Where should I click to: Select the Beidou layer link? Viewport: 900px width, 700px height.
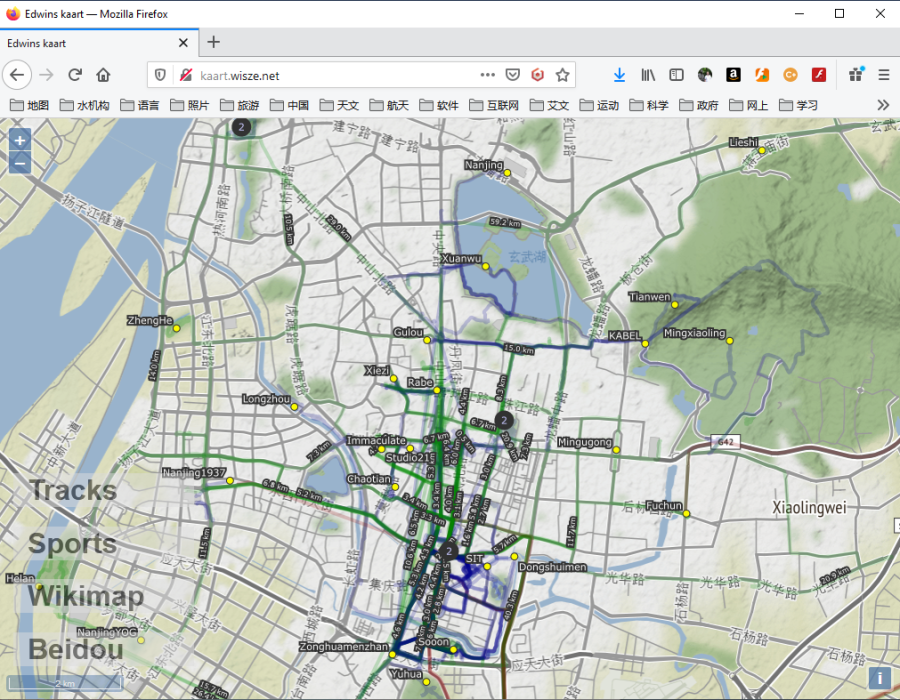coord(76,650)
